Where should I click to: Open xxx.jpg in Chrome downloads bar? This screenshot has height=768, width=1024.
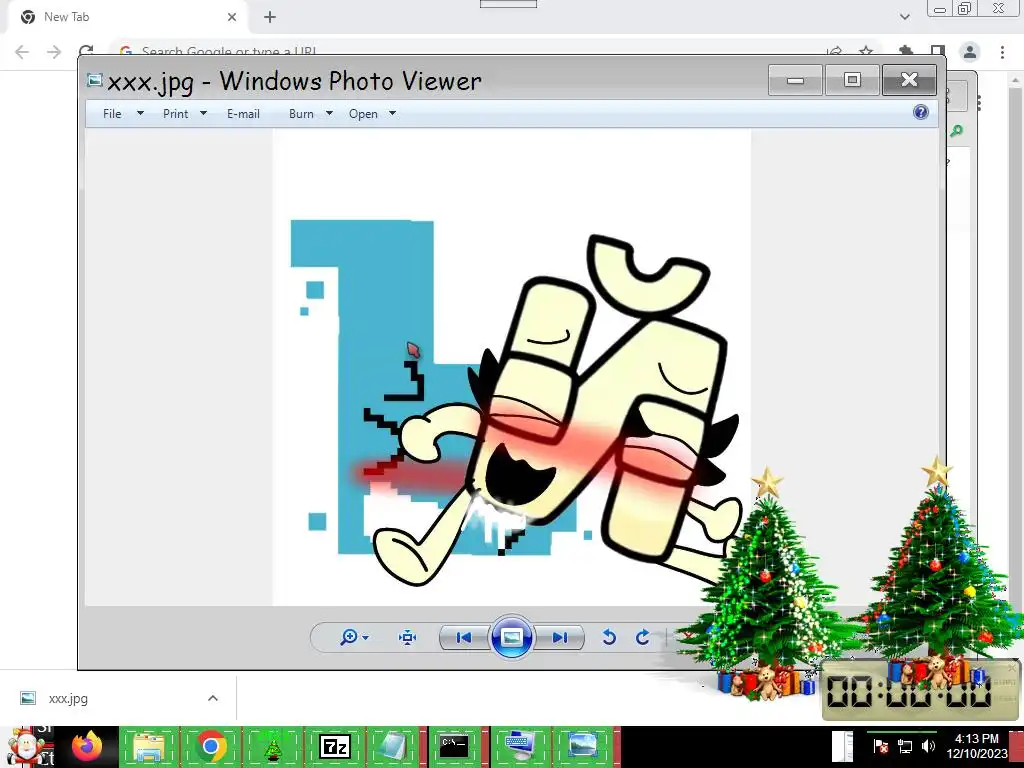[68, 698]
